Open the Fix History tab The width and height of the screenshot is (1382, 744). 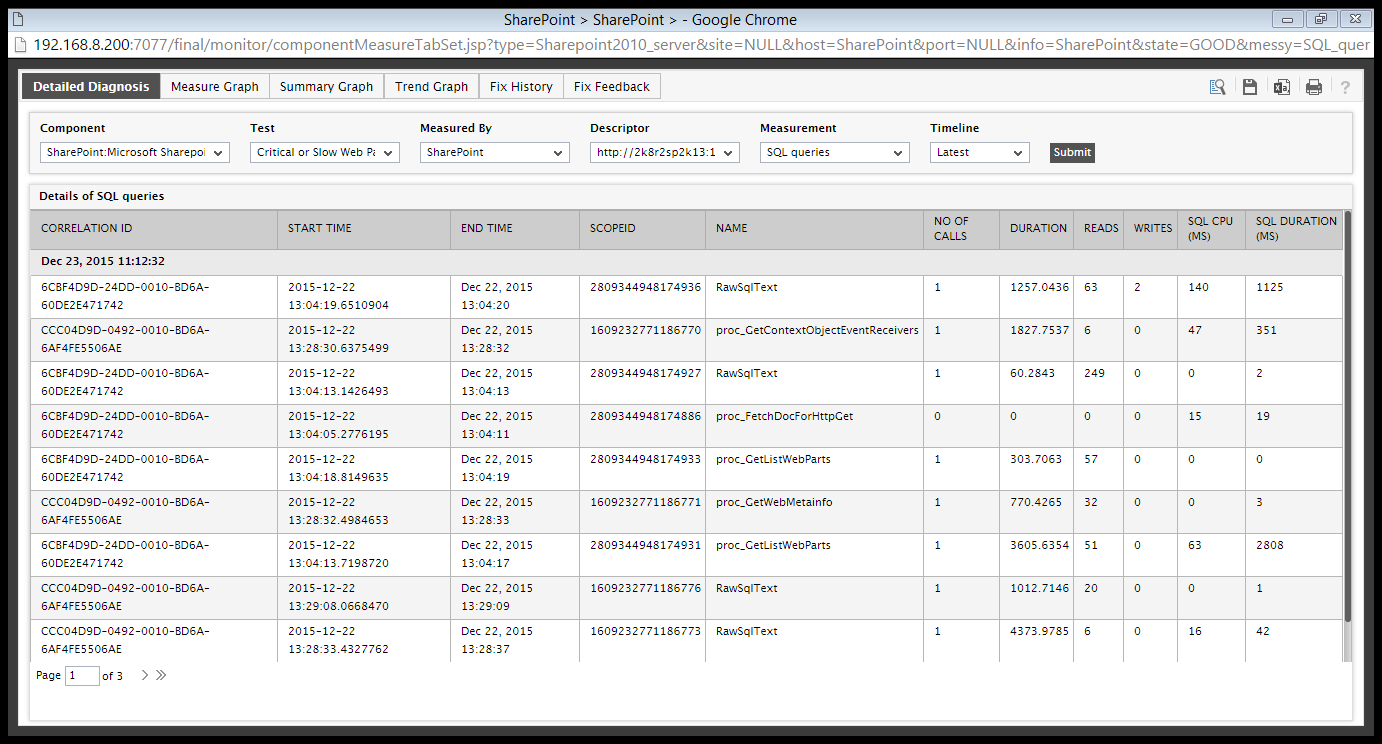tap(521, 86)
